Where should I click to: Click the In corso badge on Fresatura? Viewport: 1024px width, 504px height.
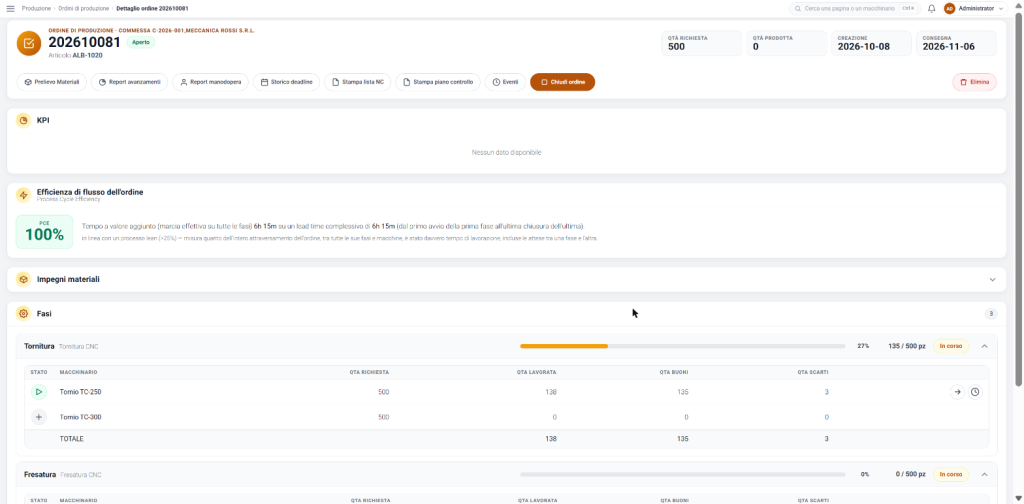click(951, 474)
